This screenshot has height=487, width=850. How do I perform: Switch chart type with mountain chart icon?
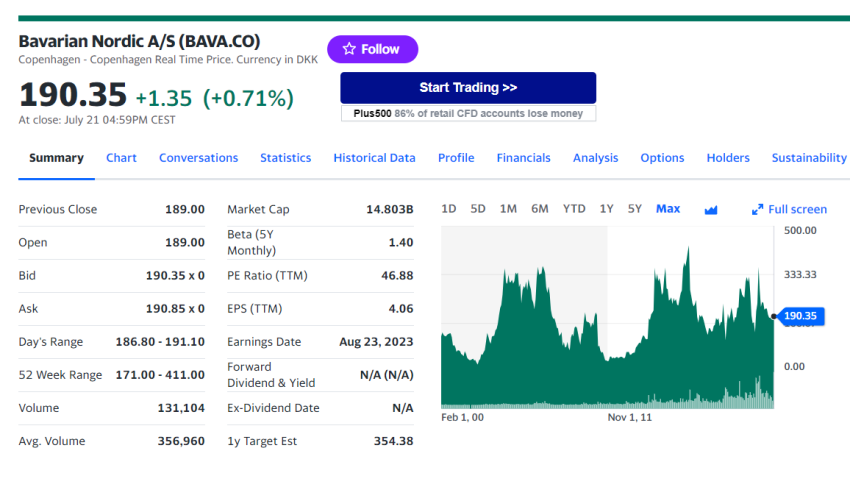(711, 210)
